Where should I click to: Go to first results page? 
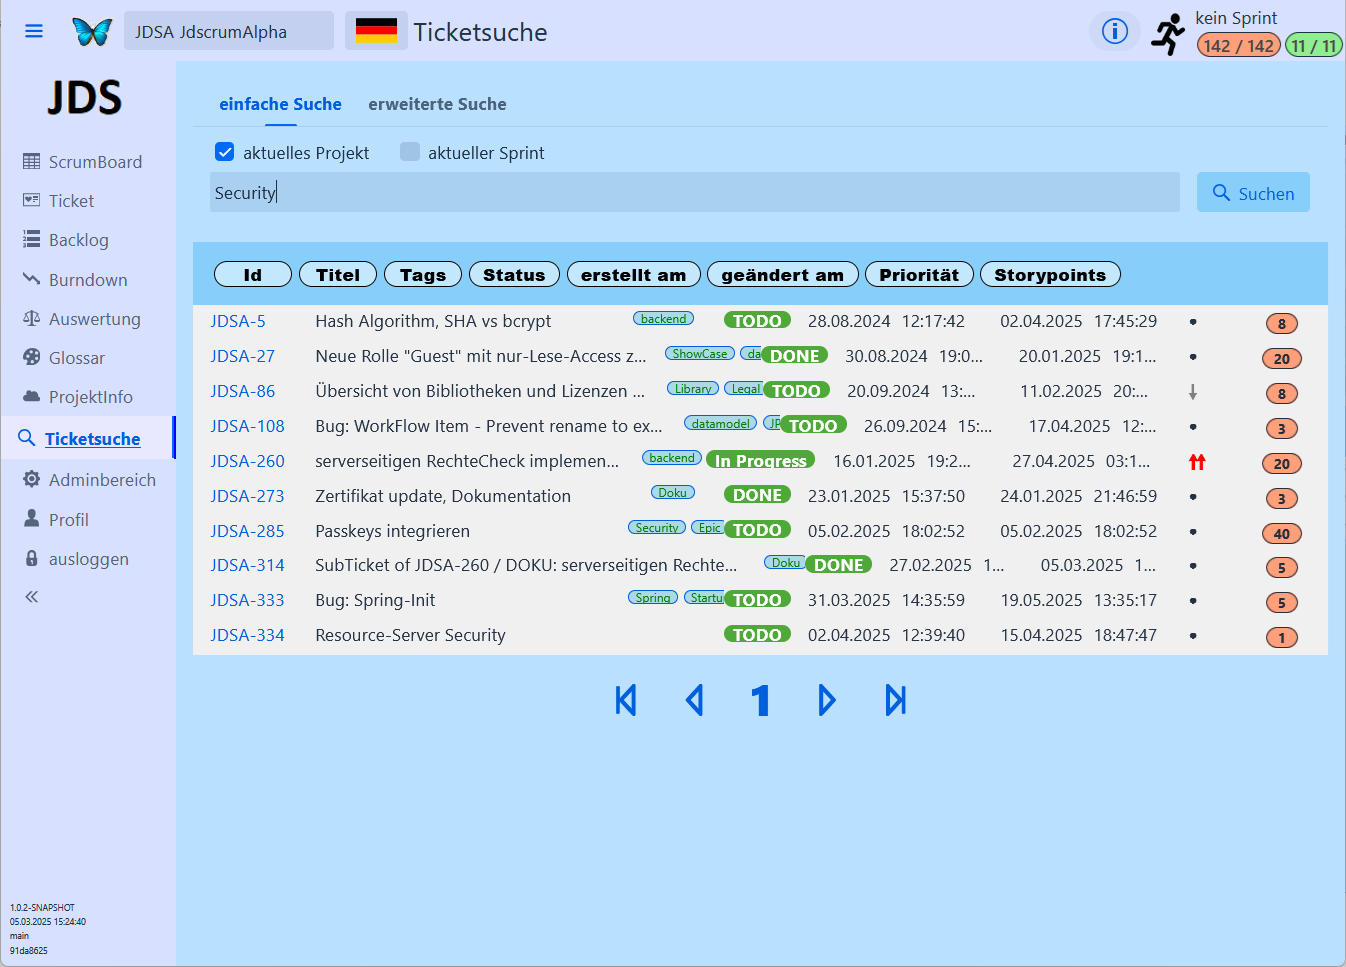[x=626, y=700]
